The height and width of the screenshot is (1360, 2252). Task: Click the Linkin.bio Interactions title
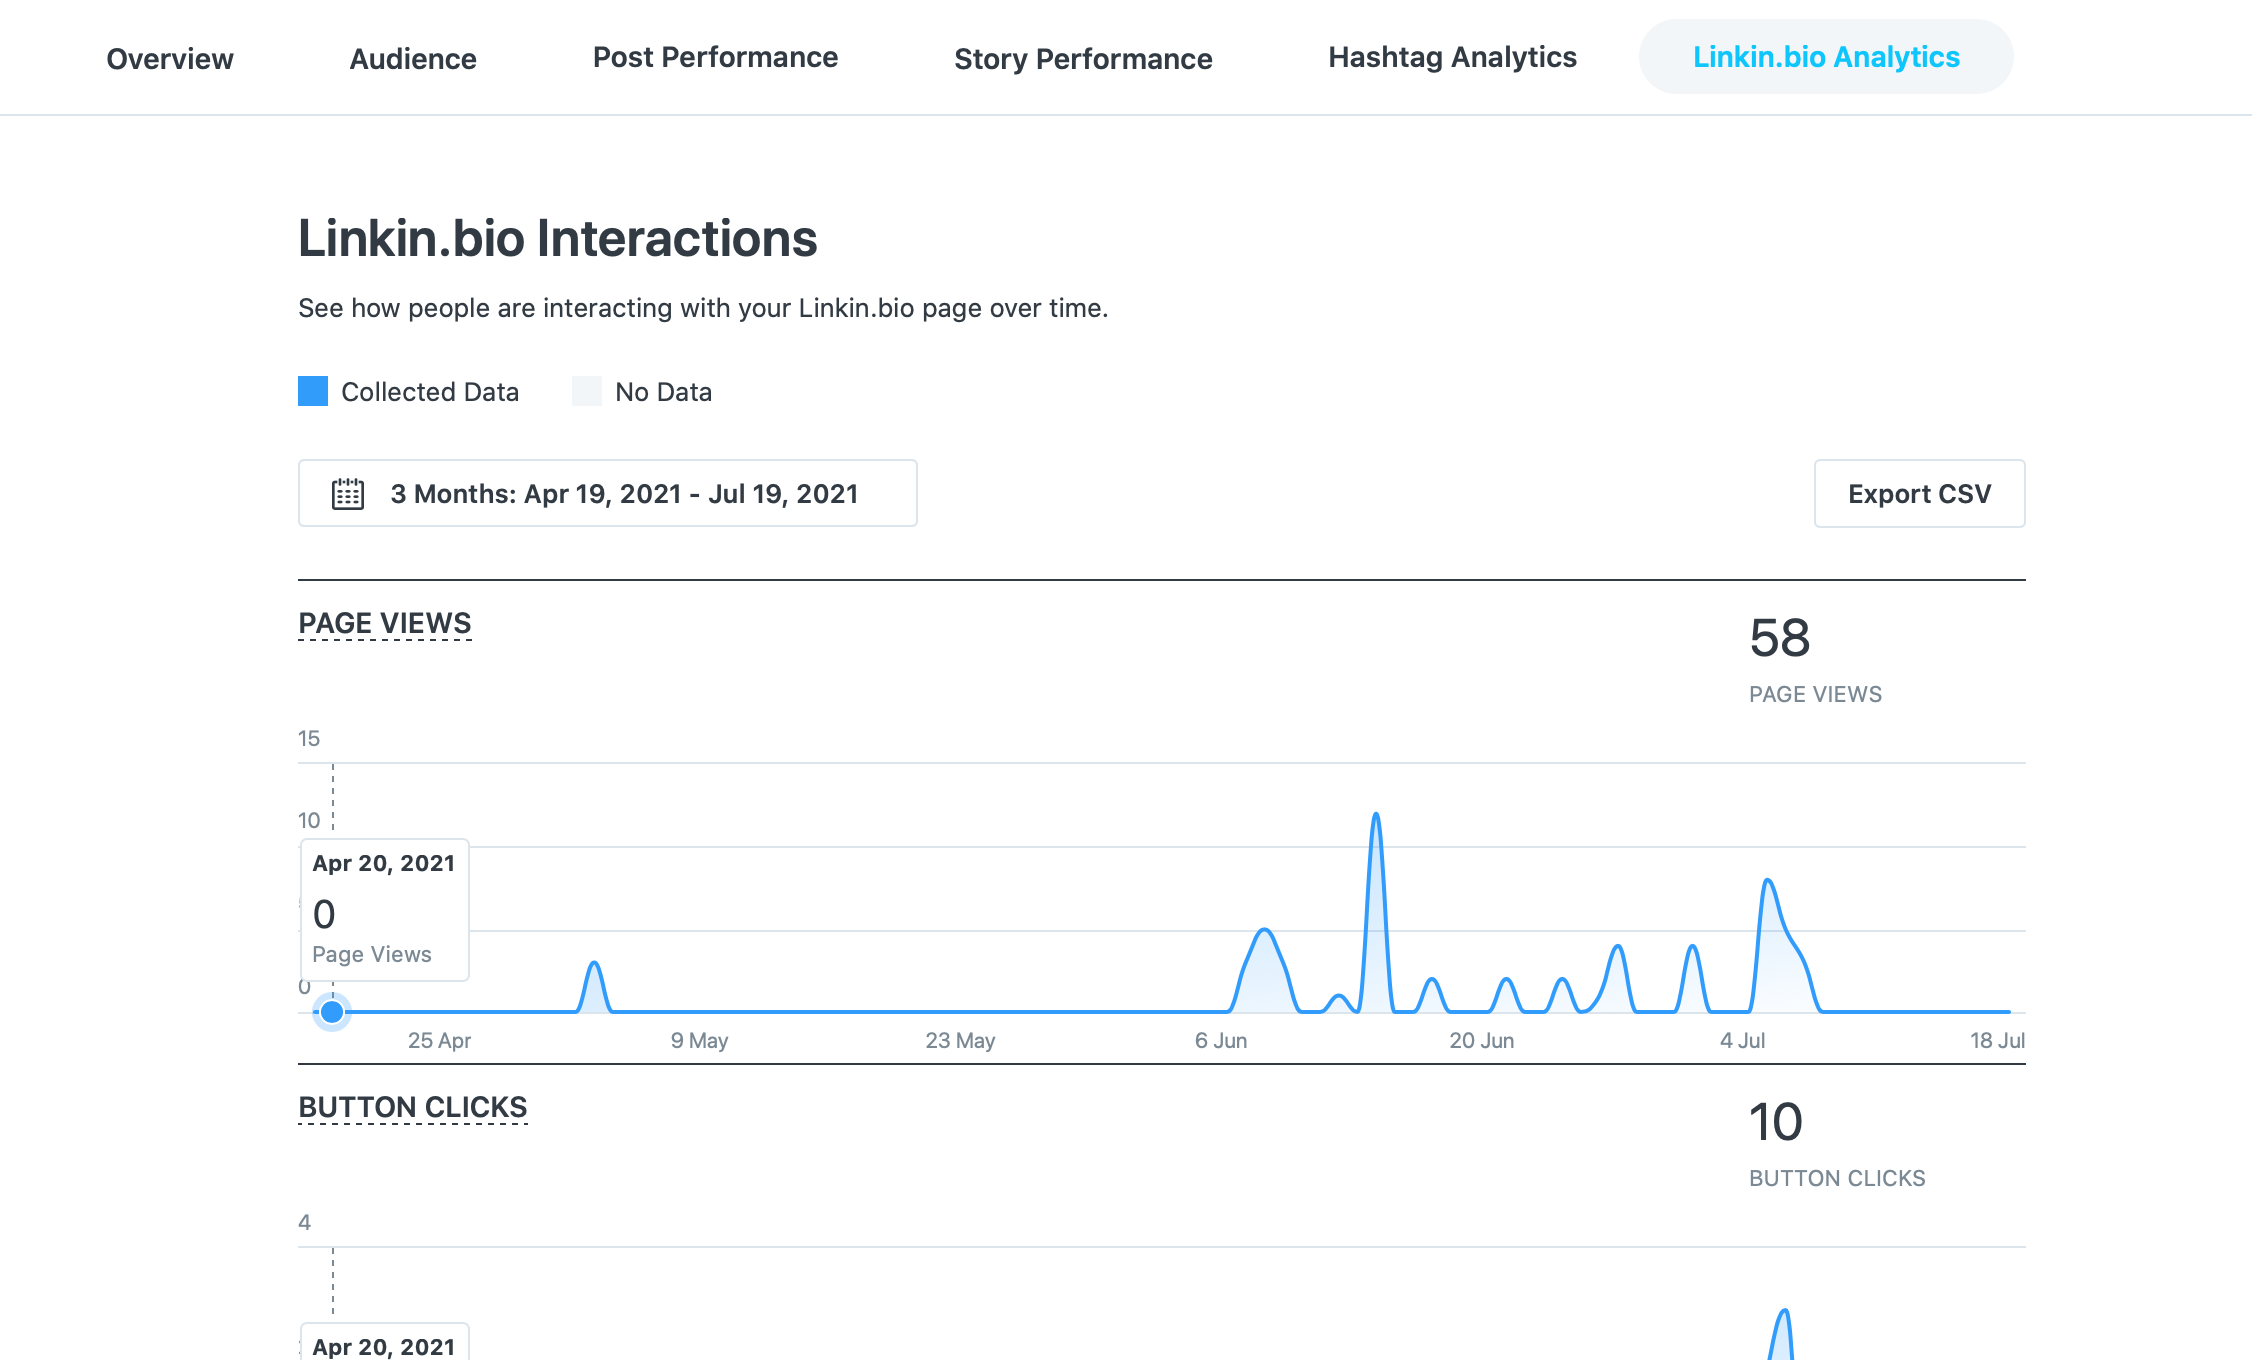coord(558,238)
